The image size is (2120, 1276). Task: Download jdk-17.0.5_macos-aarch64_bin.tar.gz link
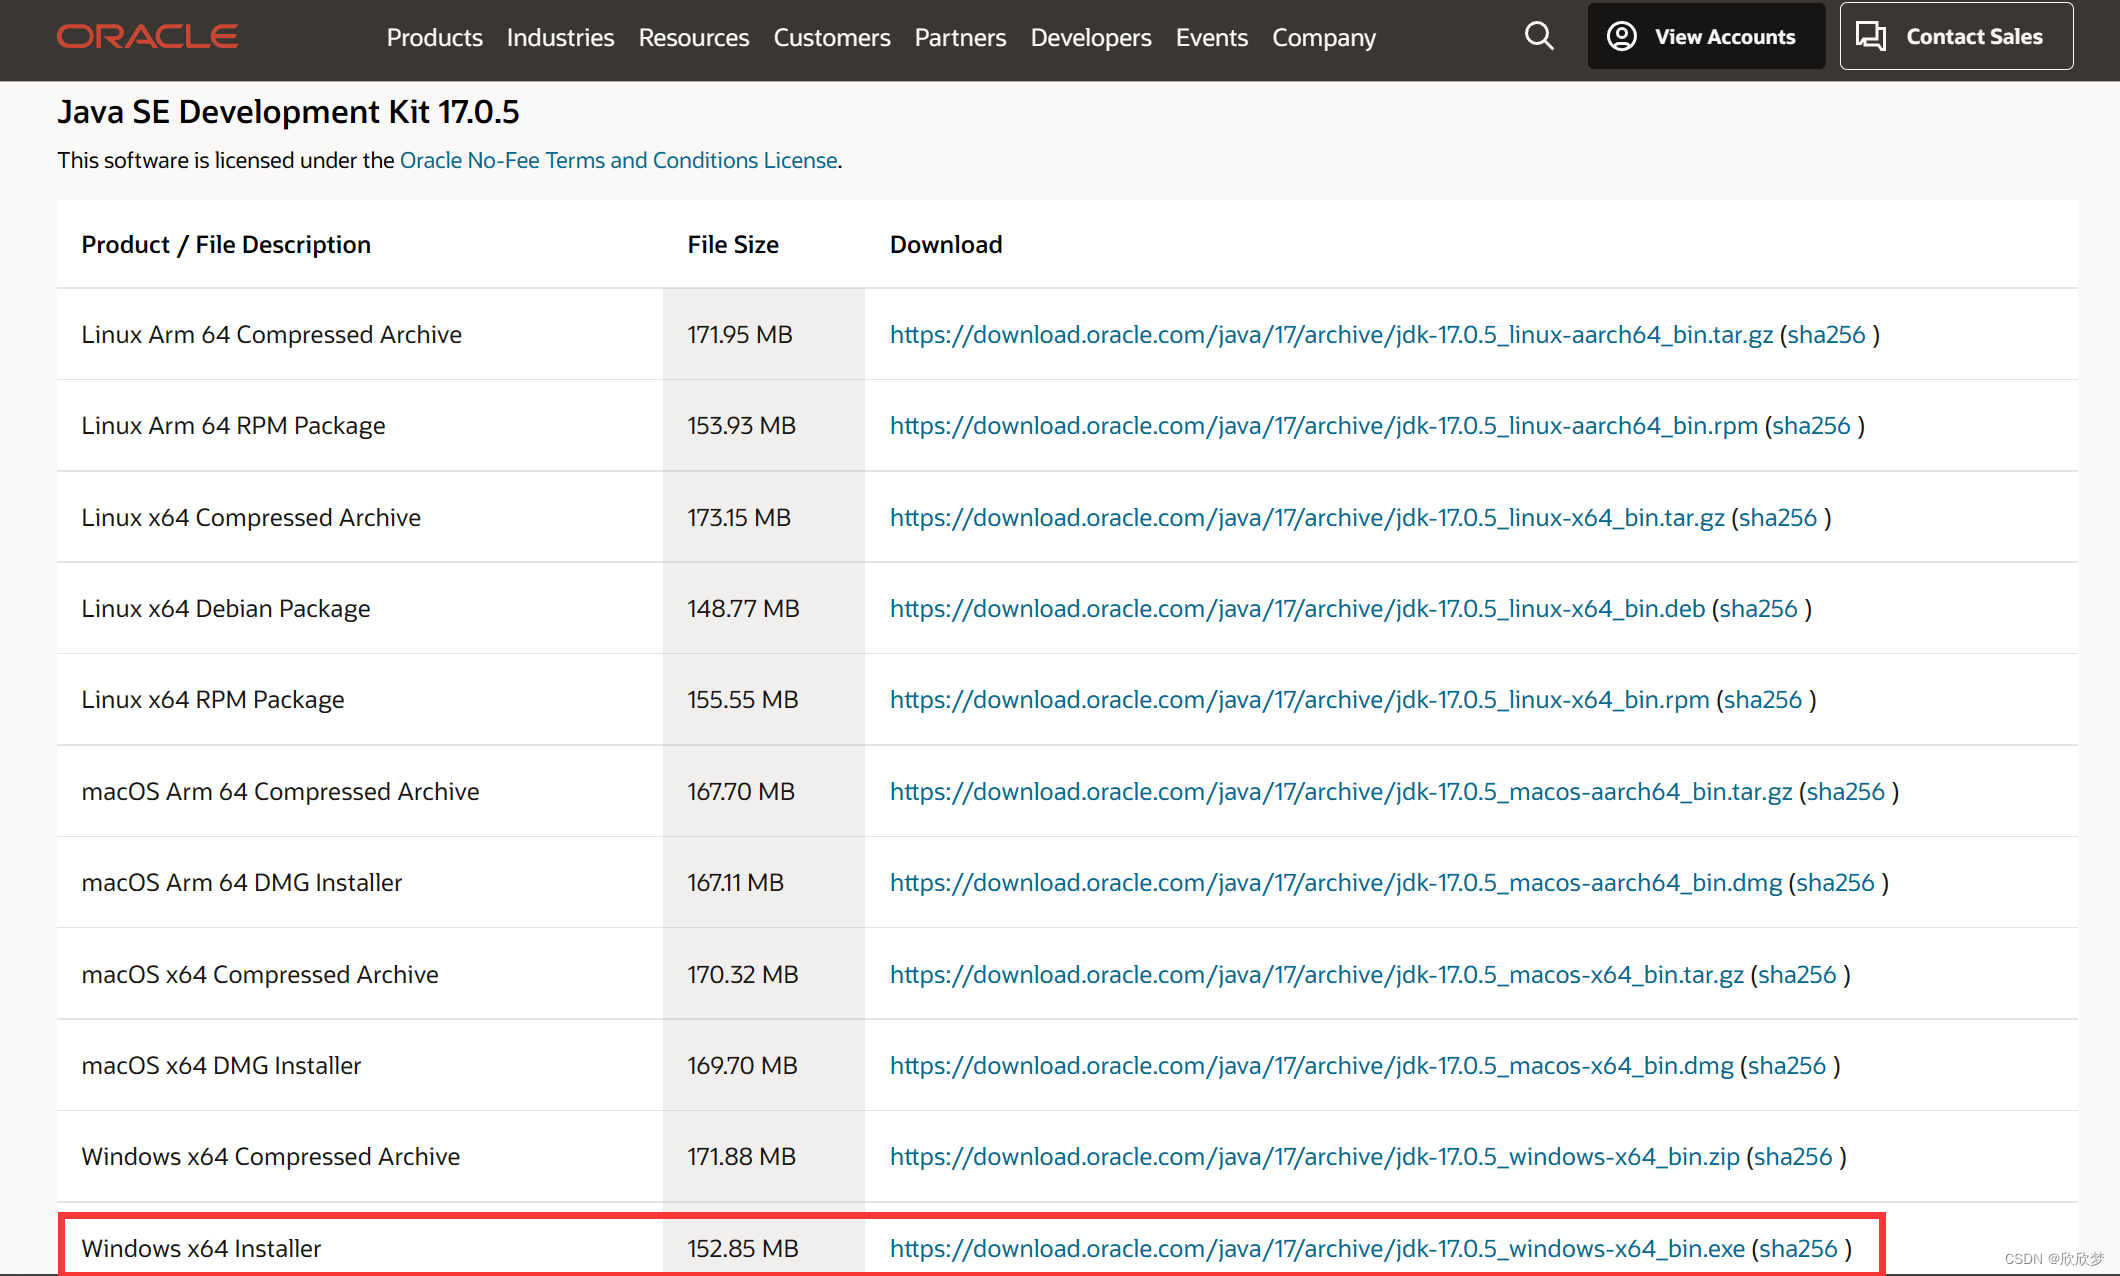point(1341,792)
